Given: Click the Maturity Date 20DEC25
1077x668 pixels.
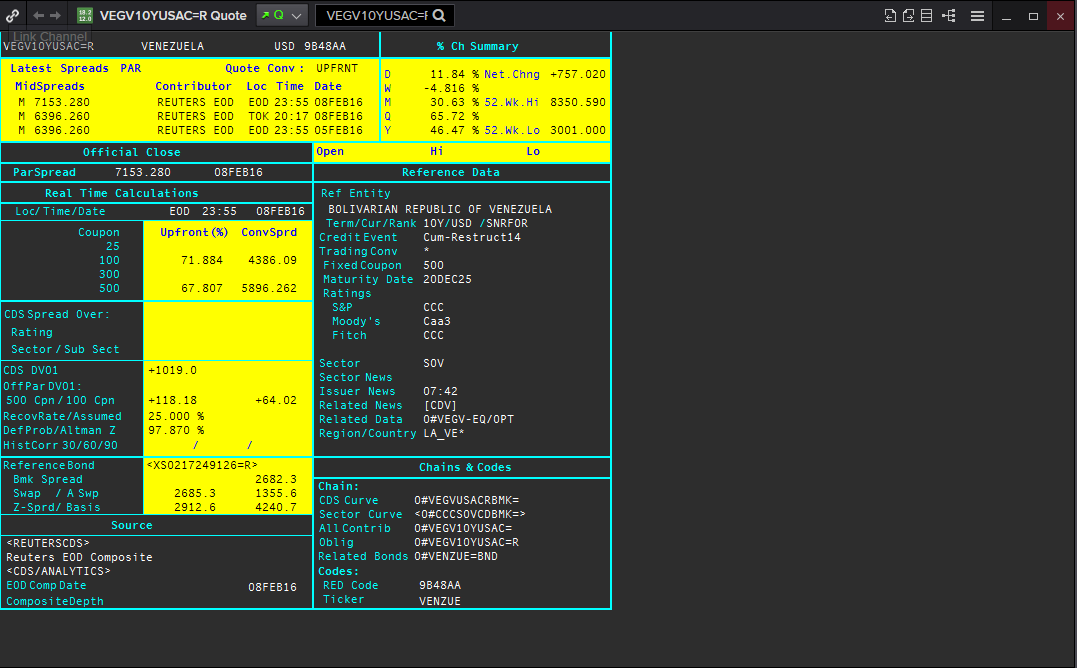Looking at the screenshot, I should click(x=447, y=279).
